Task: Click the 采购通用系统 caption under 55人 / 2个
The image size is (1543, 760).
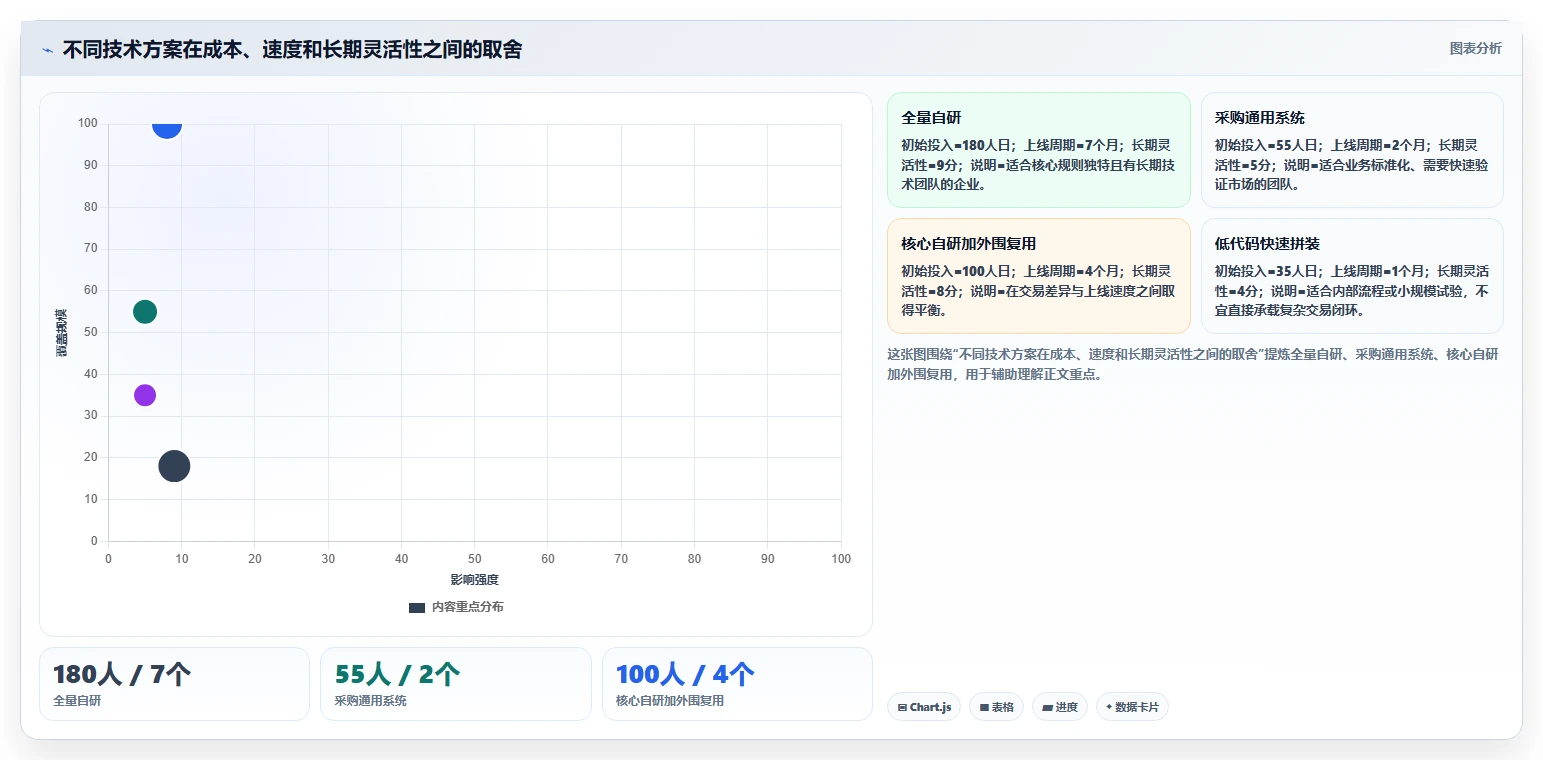Action: coord(371,701)
